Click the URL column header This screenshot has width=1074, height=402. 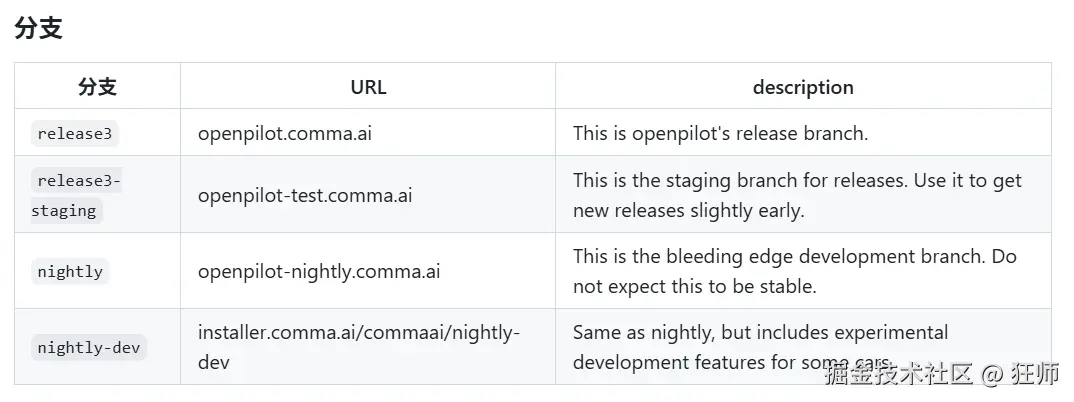click(368, 87)
